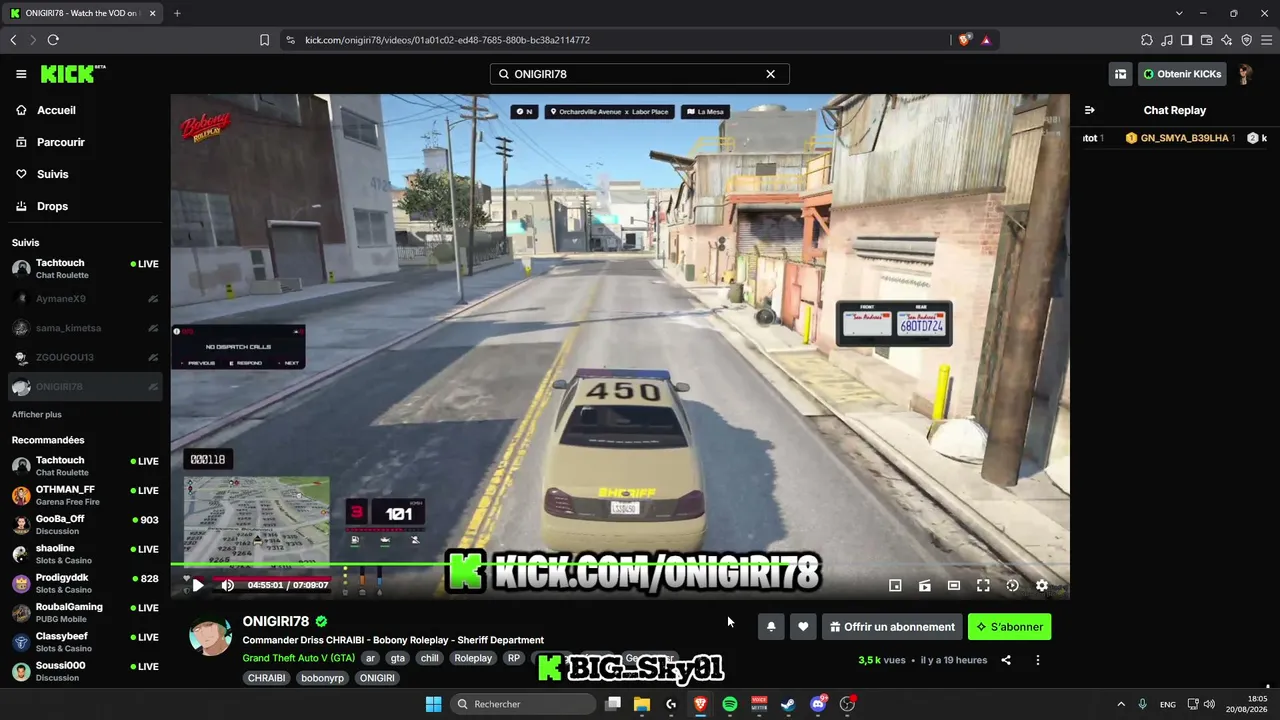Screen dimensions: 1280x720
Task: Open Brave VPN shield icon
Action: tap(1246, 40)
